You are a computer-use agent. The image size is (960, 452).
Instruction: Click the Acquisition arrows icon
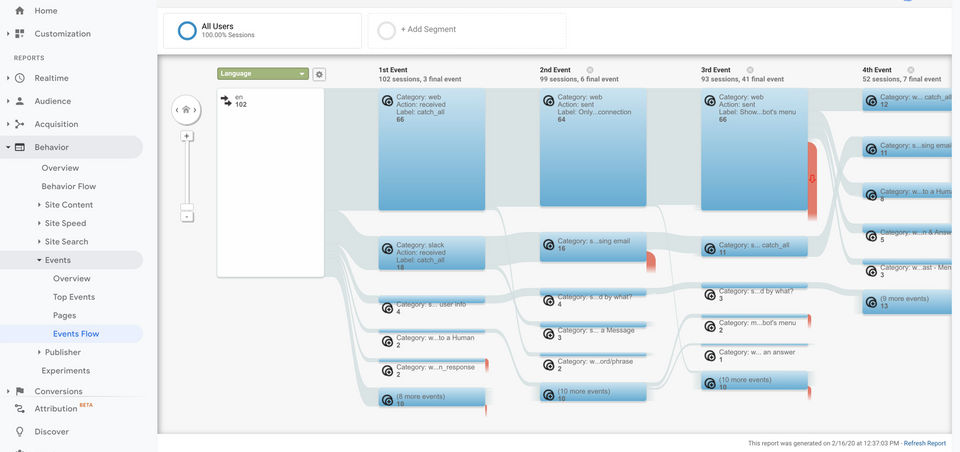(x=19, y=124)
